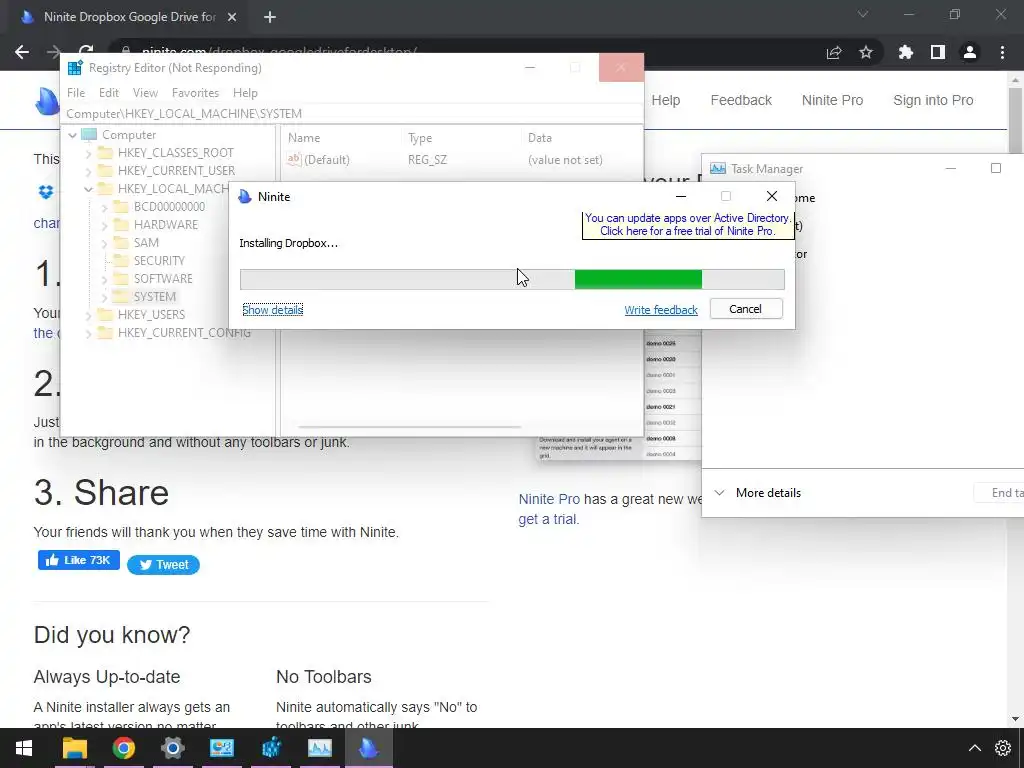
Task: Open Favorites menu in Registry Editor
Action: point(195,93)
